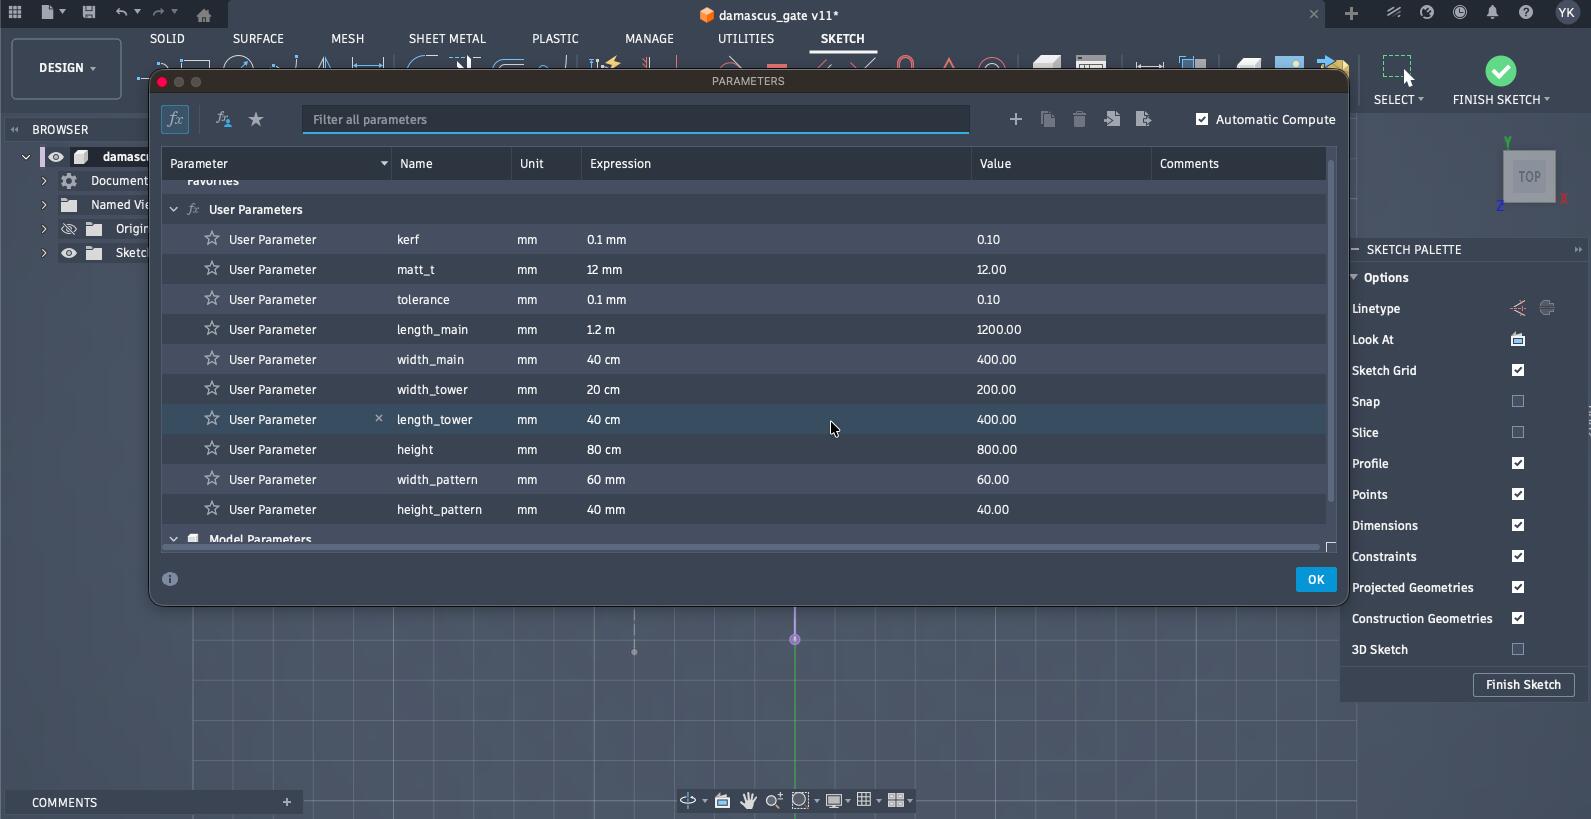Disable the Sketch Grid checkbox
The height and width of the screenshot is (819, 1591).
[1518, 370]
